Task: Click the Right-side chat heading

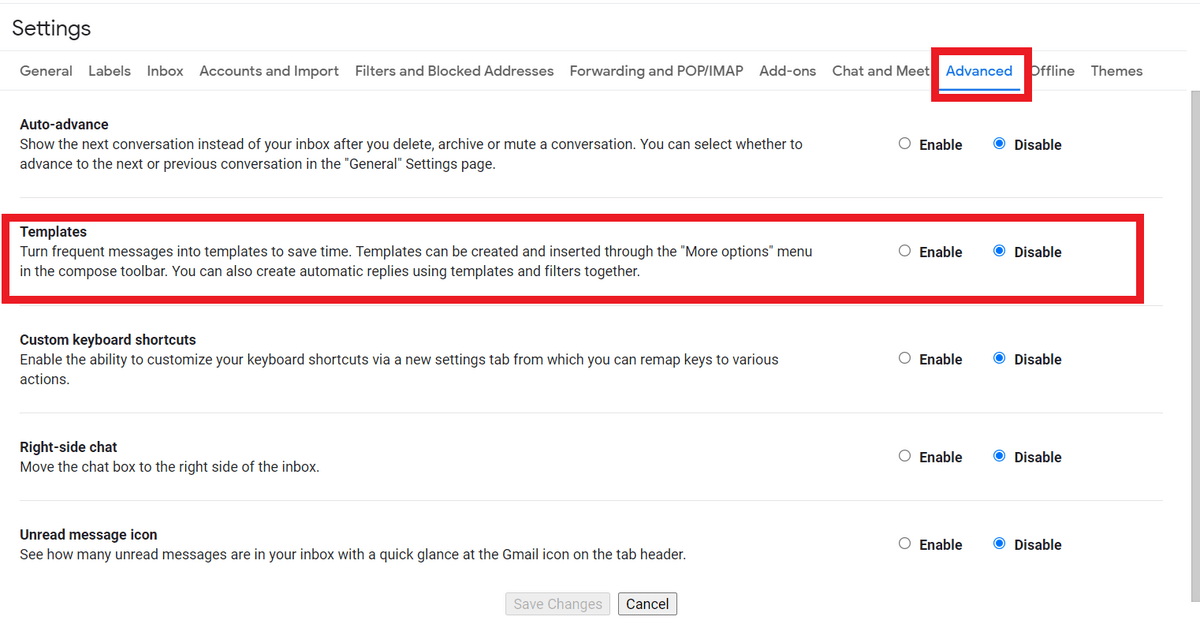Action: 69,447
